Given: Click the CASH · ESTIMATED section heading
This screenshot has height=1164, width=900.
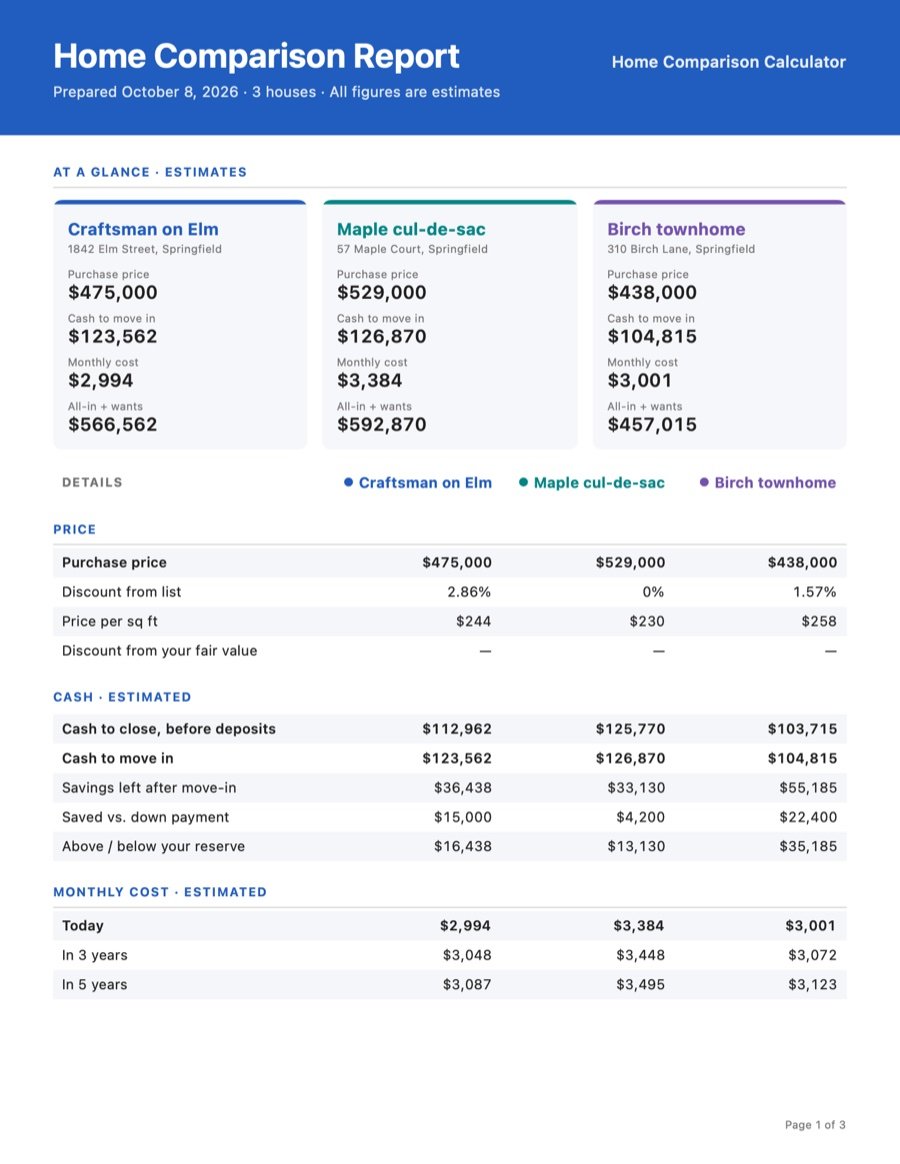Looking at the screenshot, I should [x=122, y=698].
